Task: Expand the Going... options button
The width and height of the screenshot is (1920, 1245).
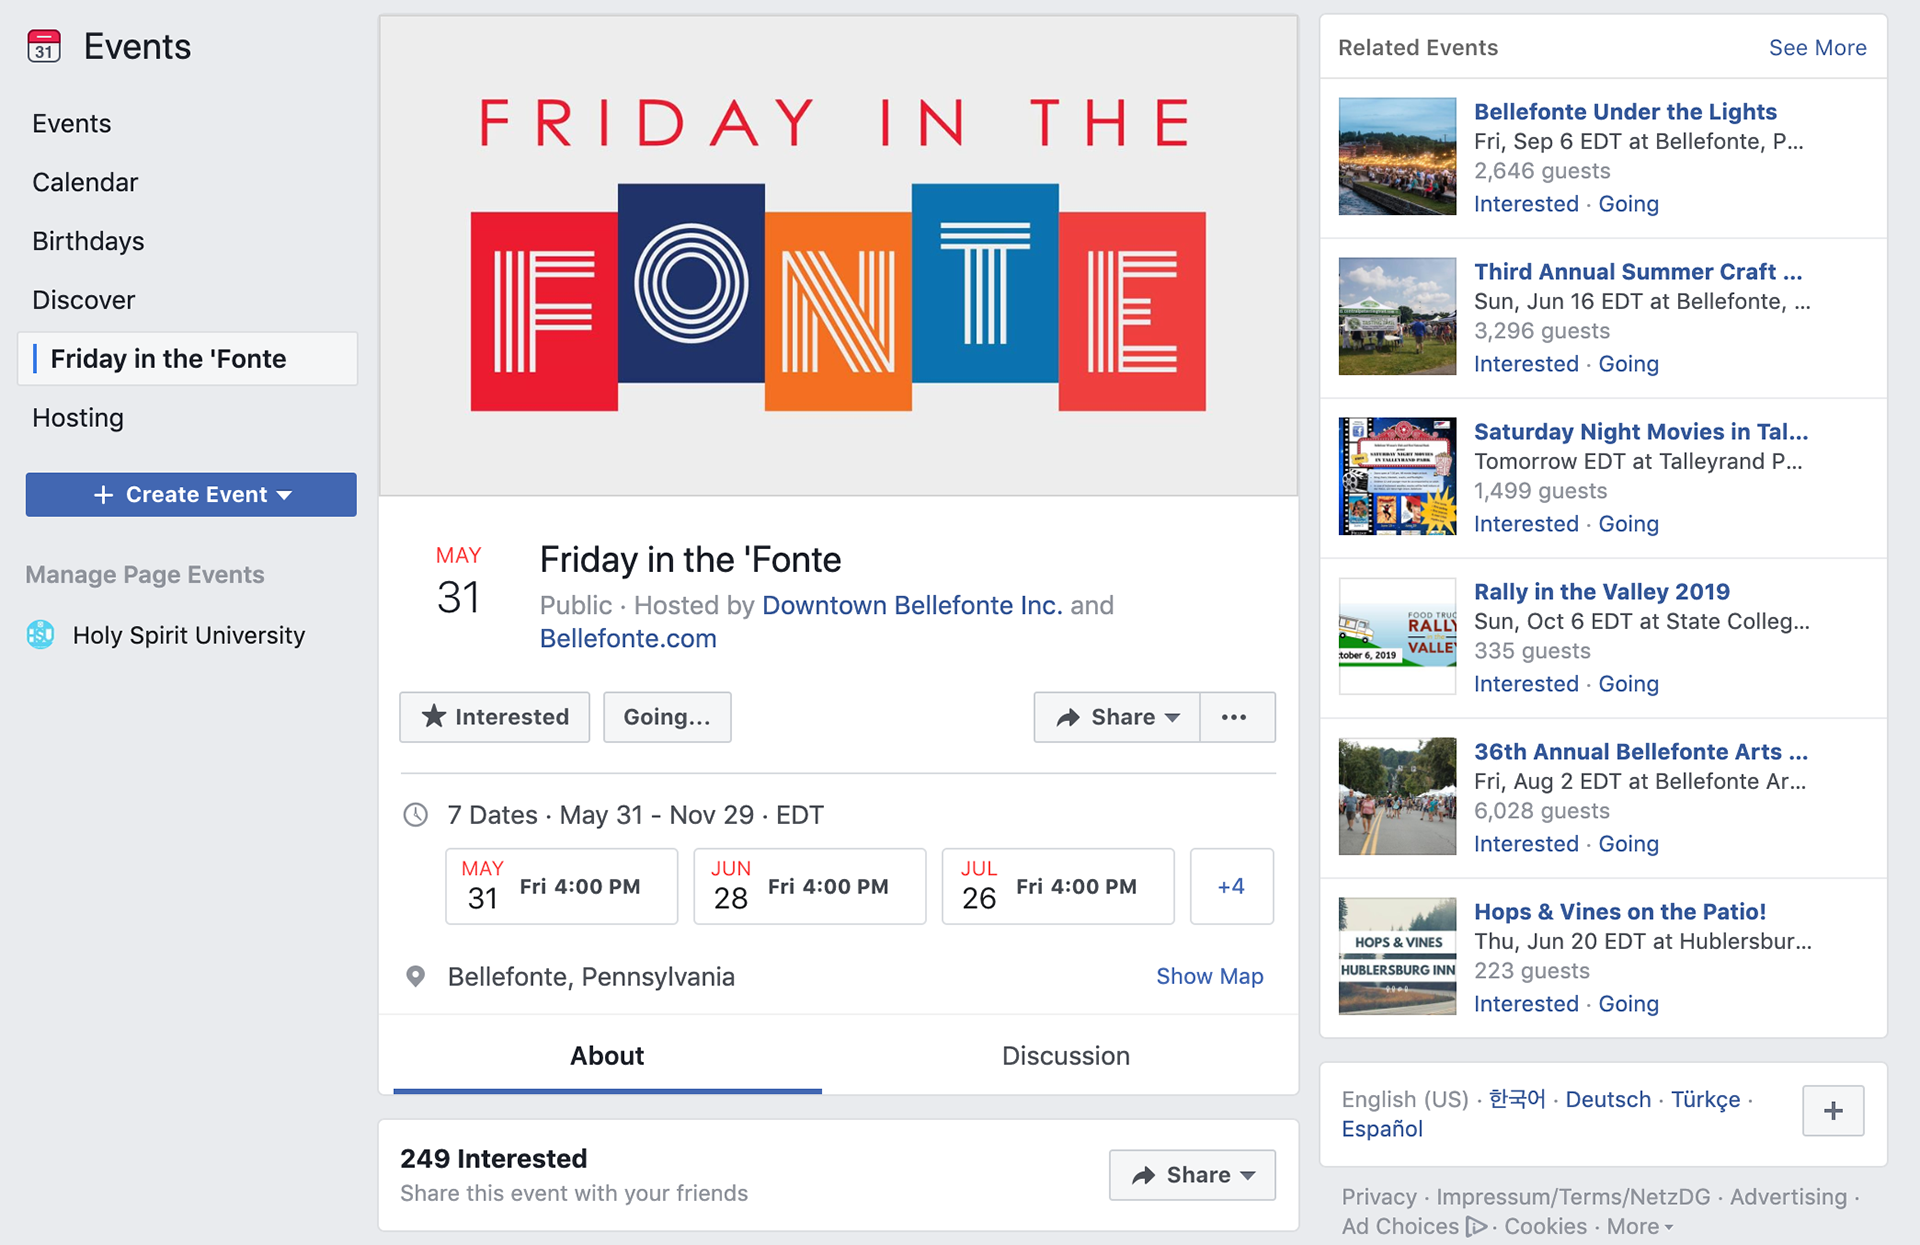Action: 667,717
